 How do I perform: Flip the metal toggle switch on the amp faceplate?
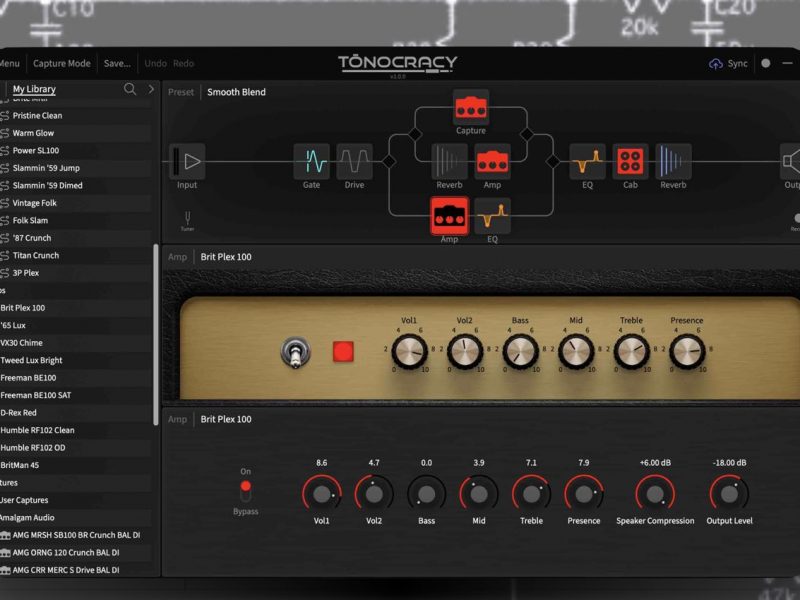tap(295, 352)
